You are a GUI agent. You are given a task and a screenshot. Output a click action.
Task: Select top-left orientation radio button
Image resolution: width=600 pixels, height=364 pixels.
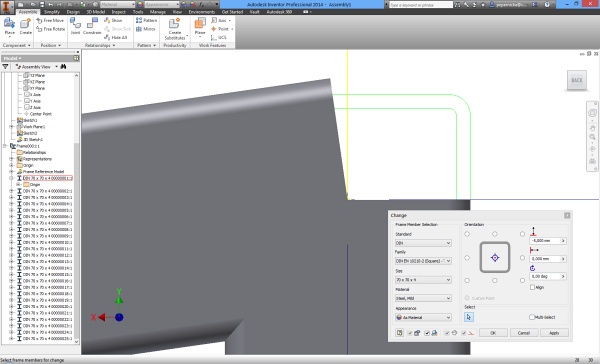[x=467, y=234]
